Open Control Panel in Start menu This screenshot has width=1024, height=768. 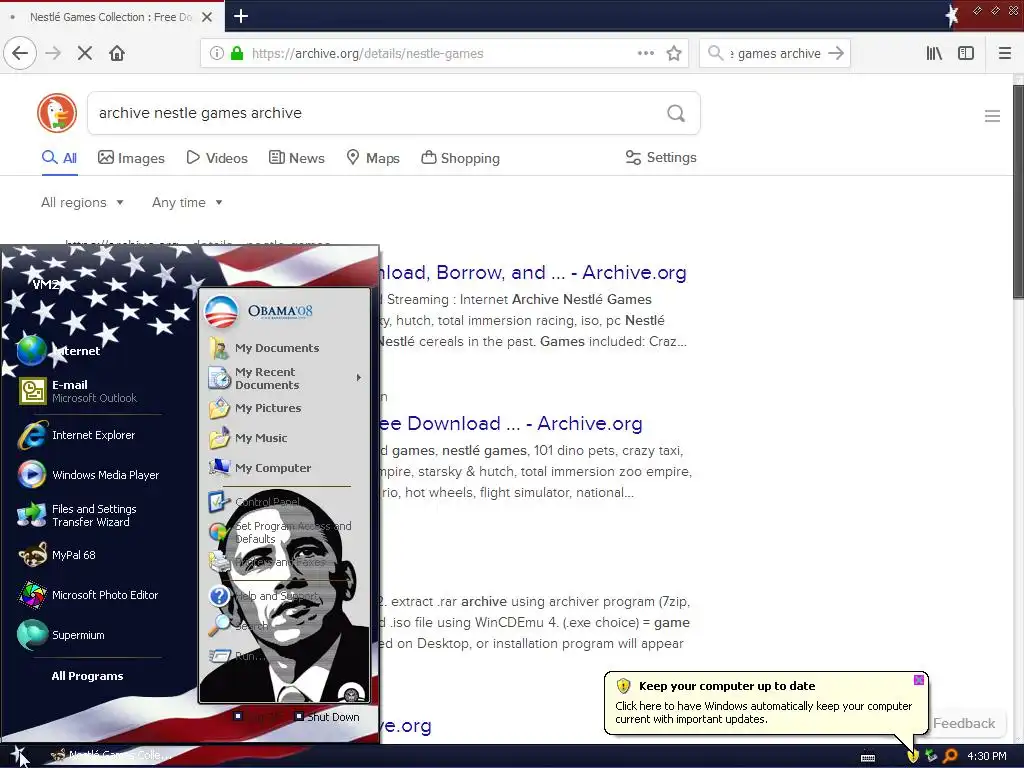[255, 502]
